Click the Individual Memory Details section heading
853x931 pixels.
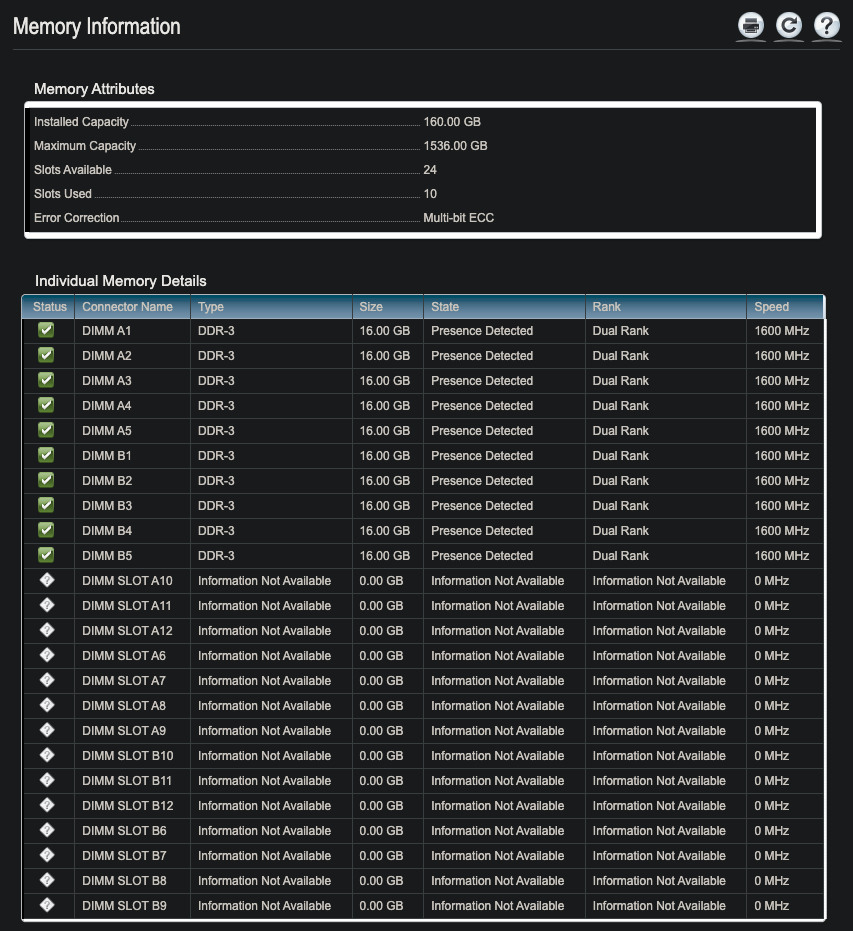coord(109,281)
